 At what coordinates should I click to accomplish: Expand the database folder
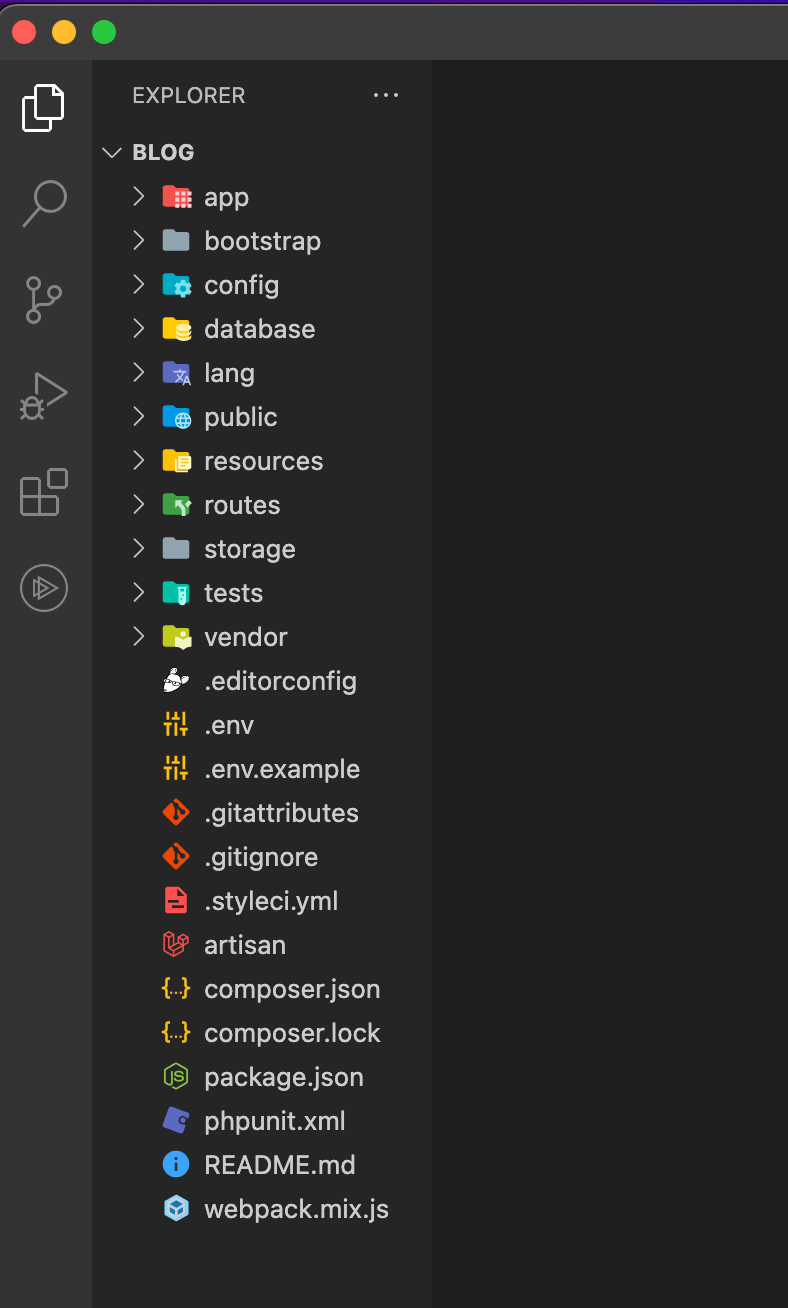(x=259, y=329)
